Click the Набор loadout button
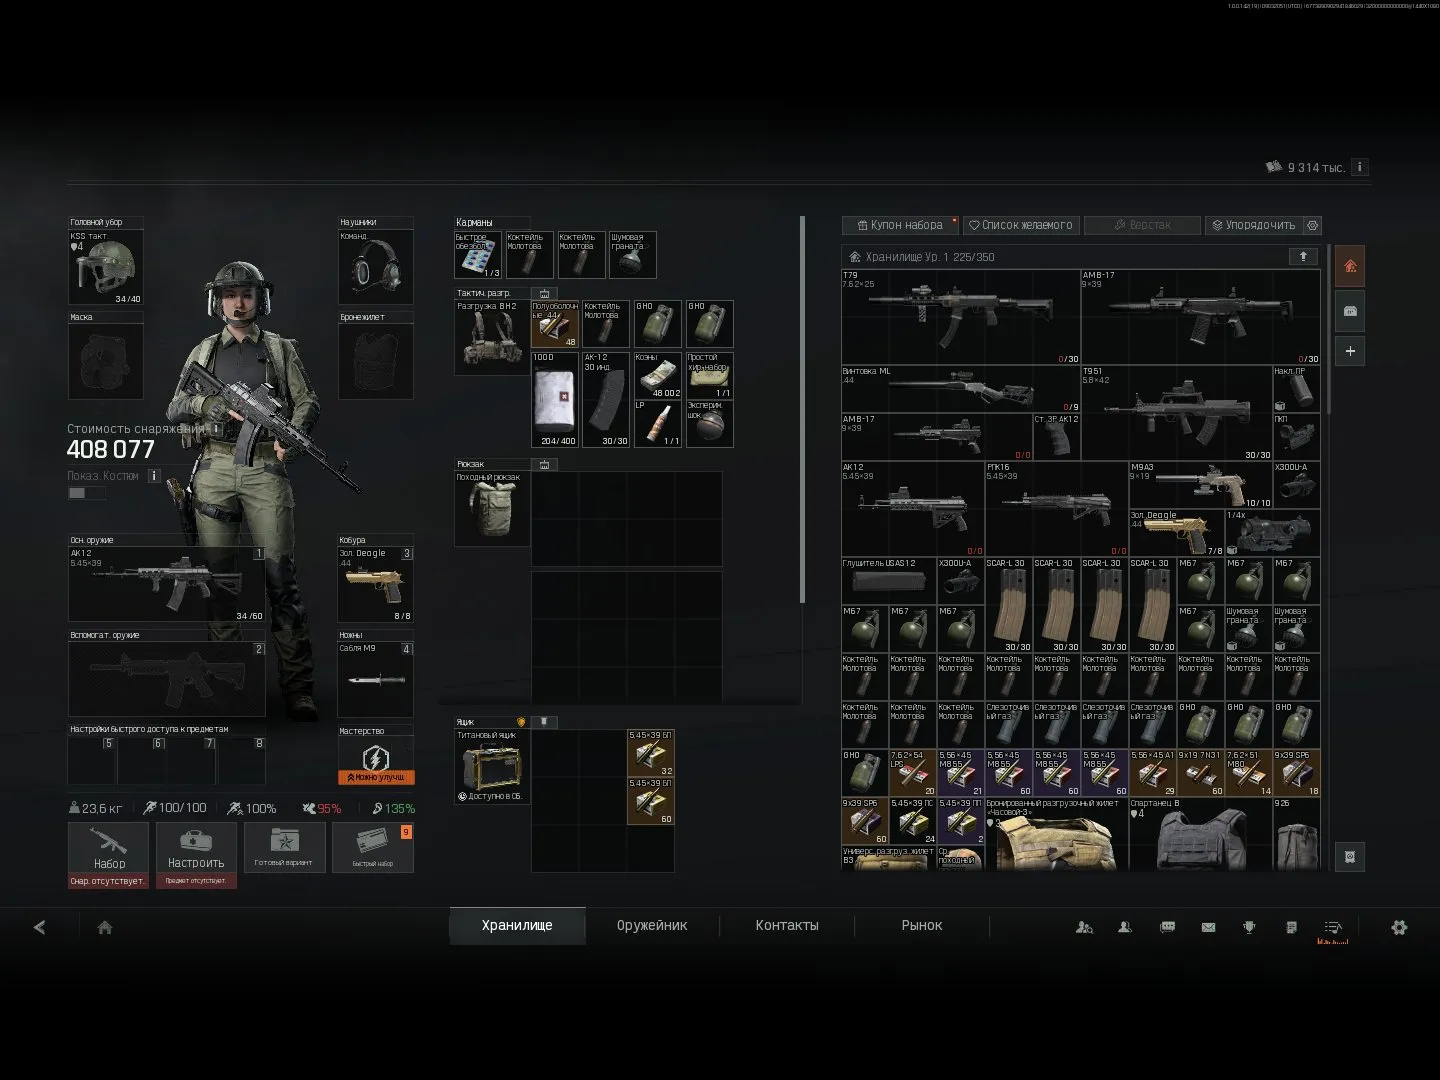1440x1080 pixels. click(x=108, y=848)
